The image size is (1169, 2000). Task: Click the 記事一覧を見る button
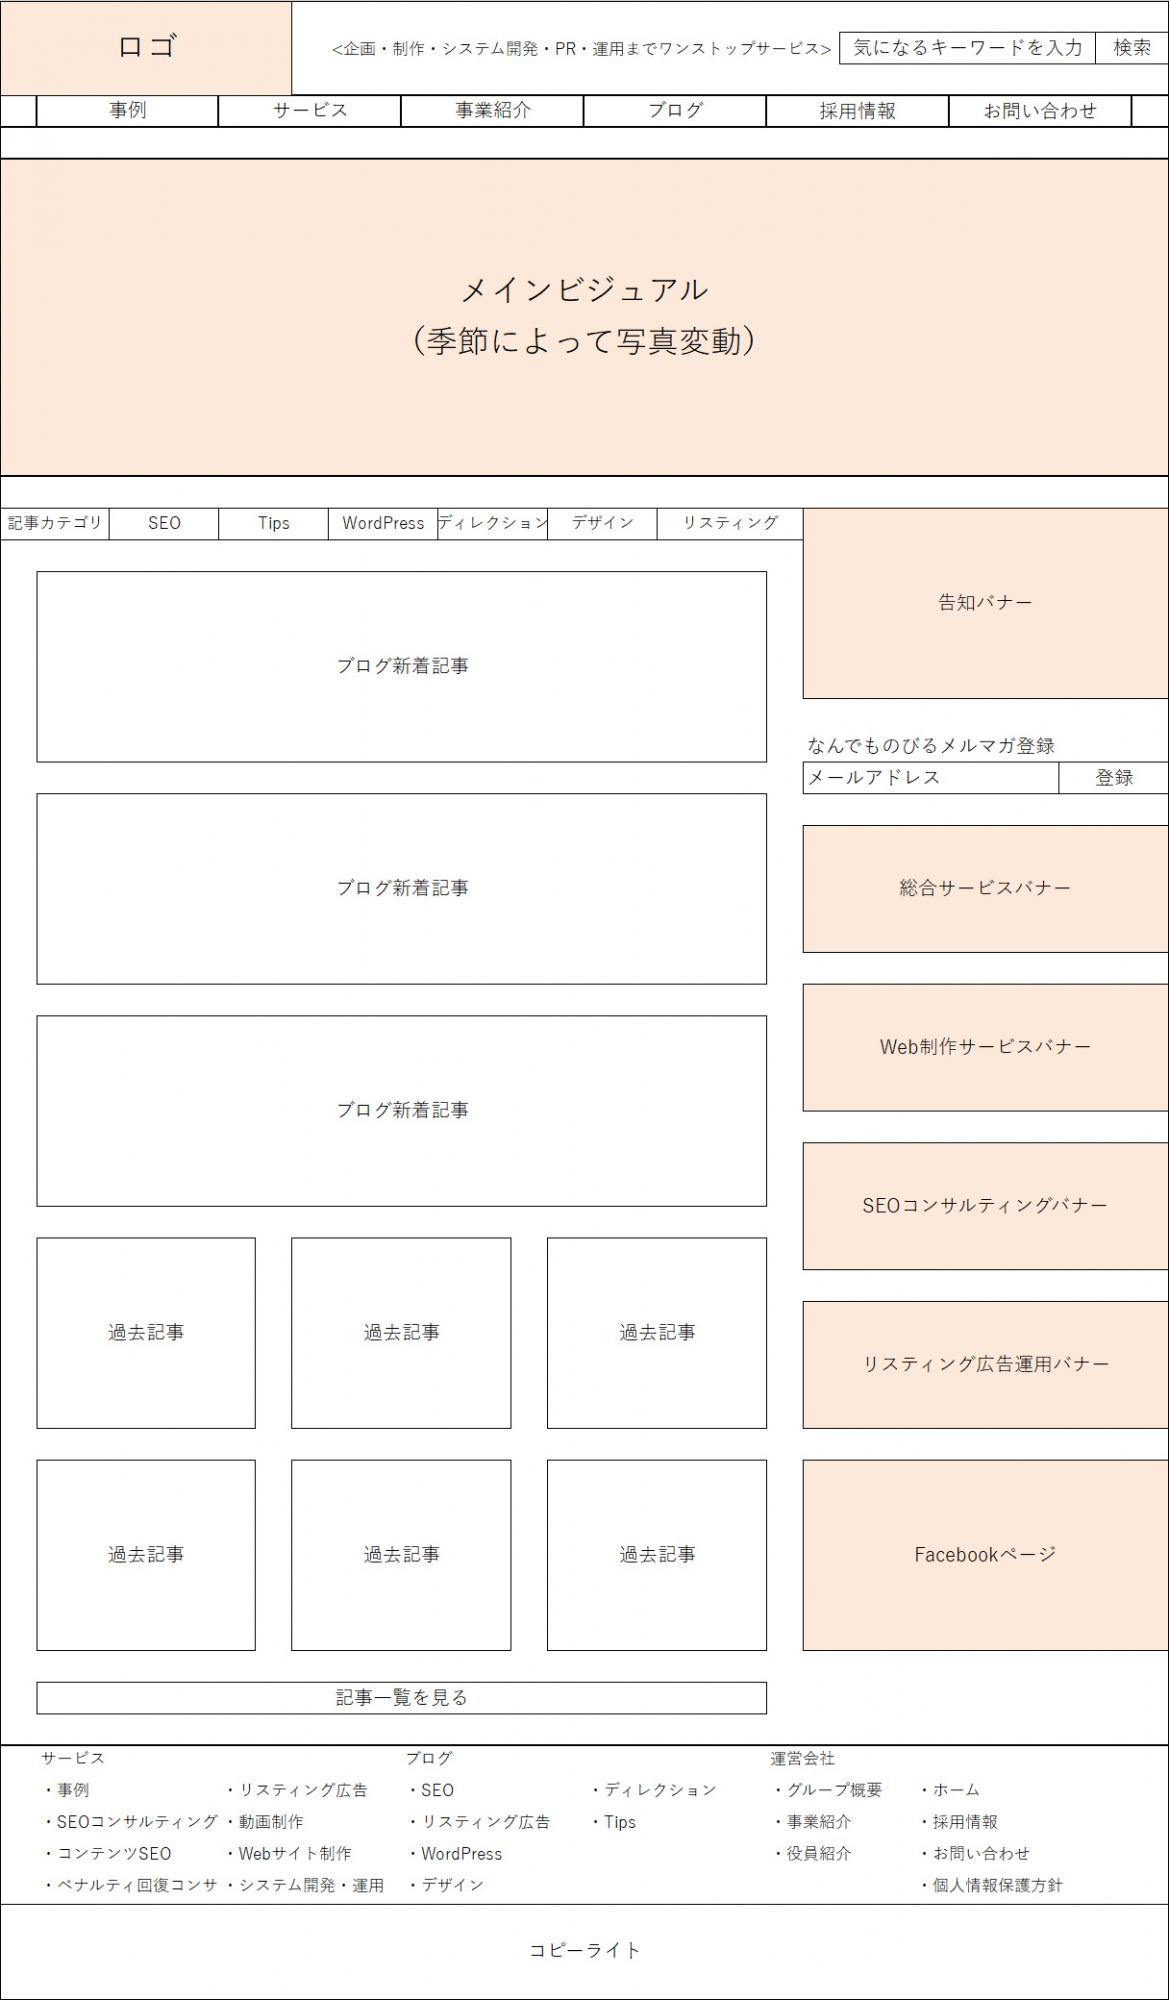point(401,1698)
